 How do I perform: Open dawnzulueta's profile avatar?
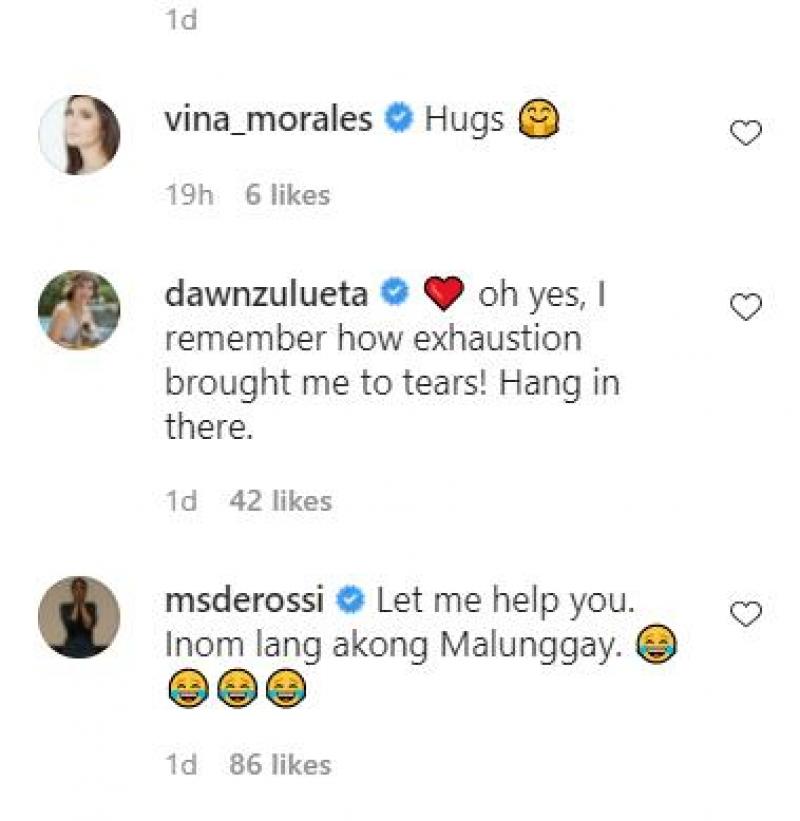pos(79,310)
